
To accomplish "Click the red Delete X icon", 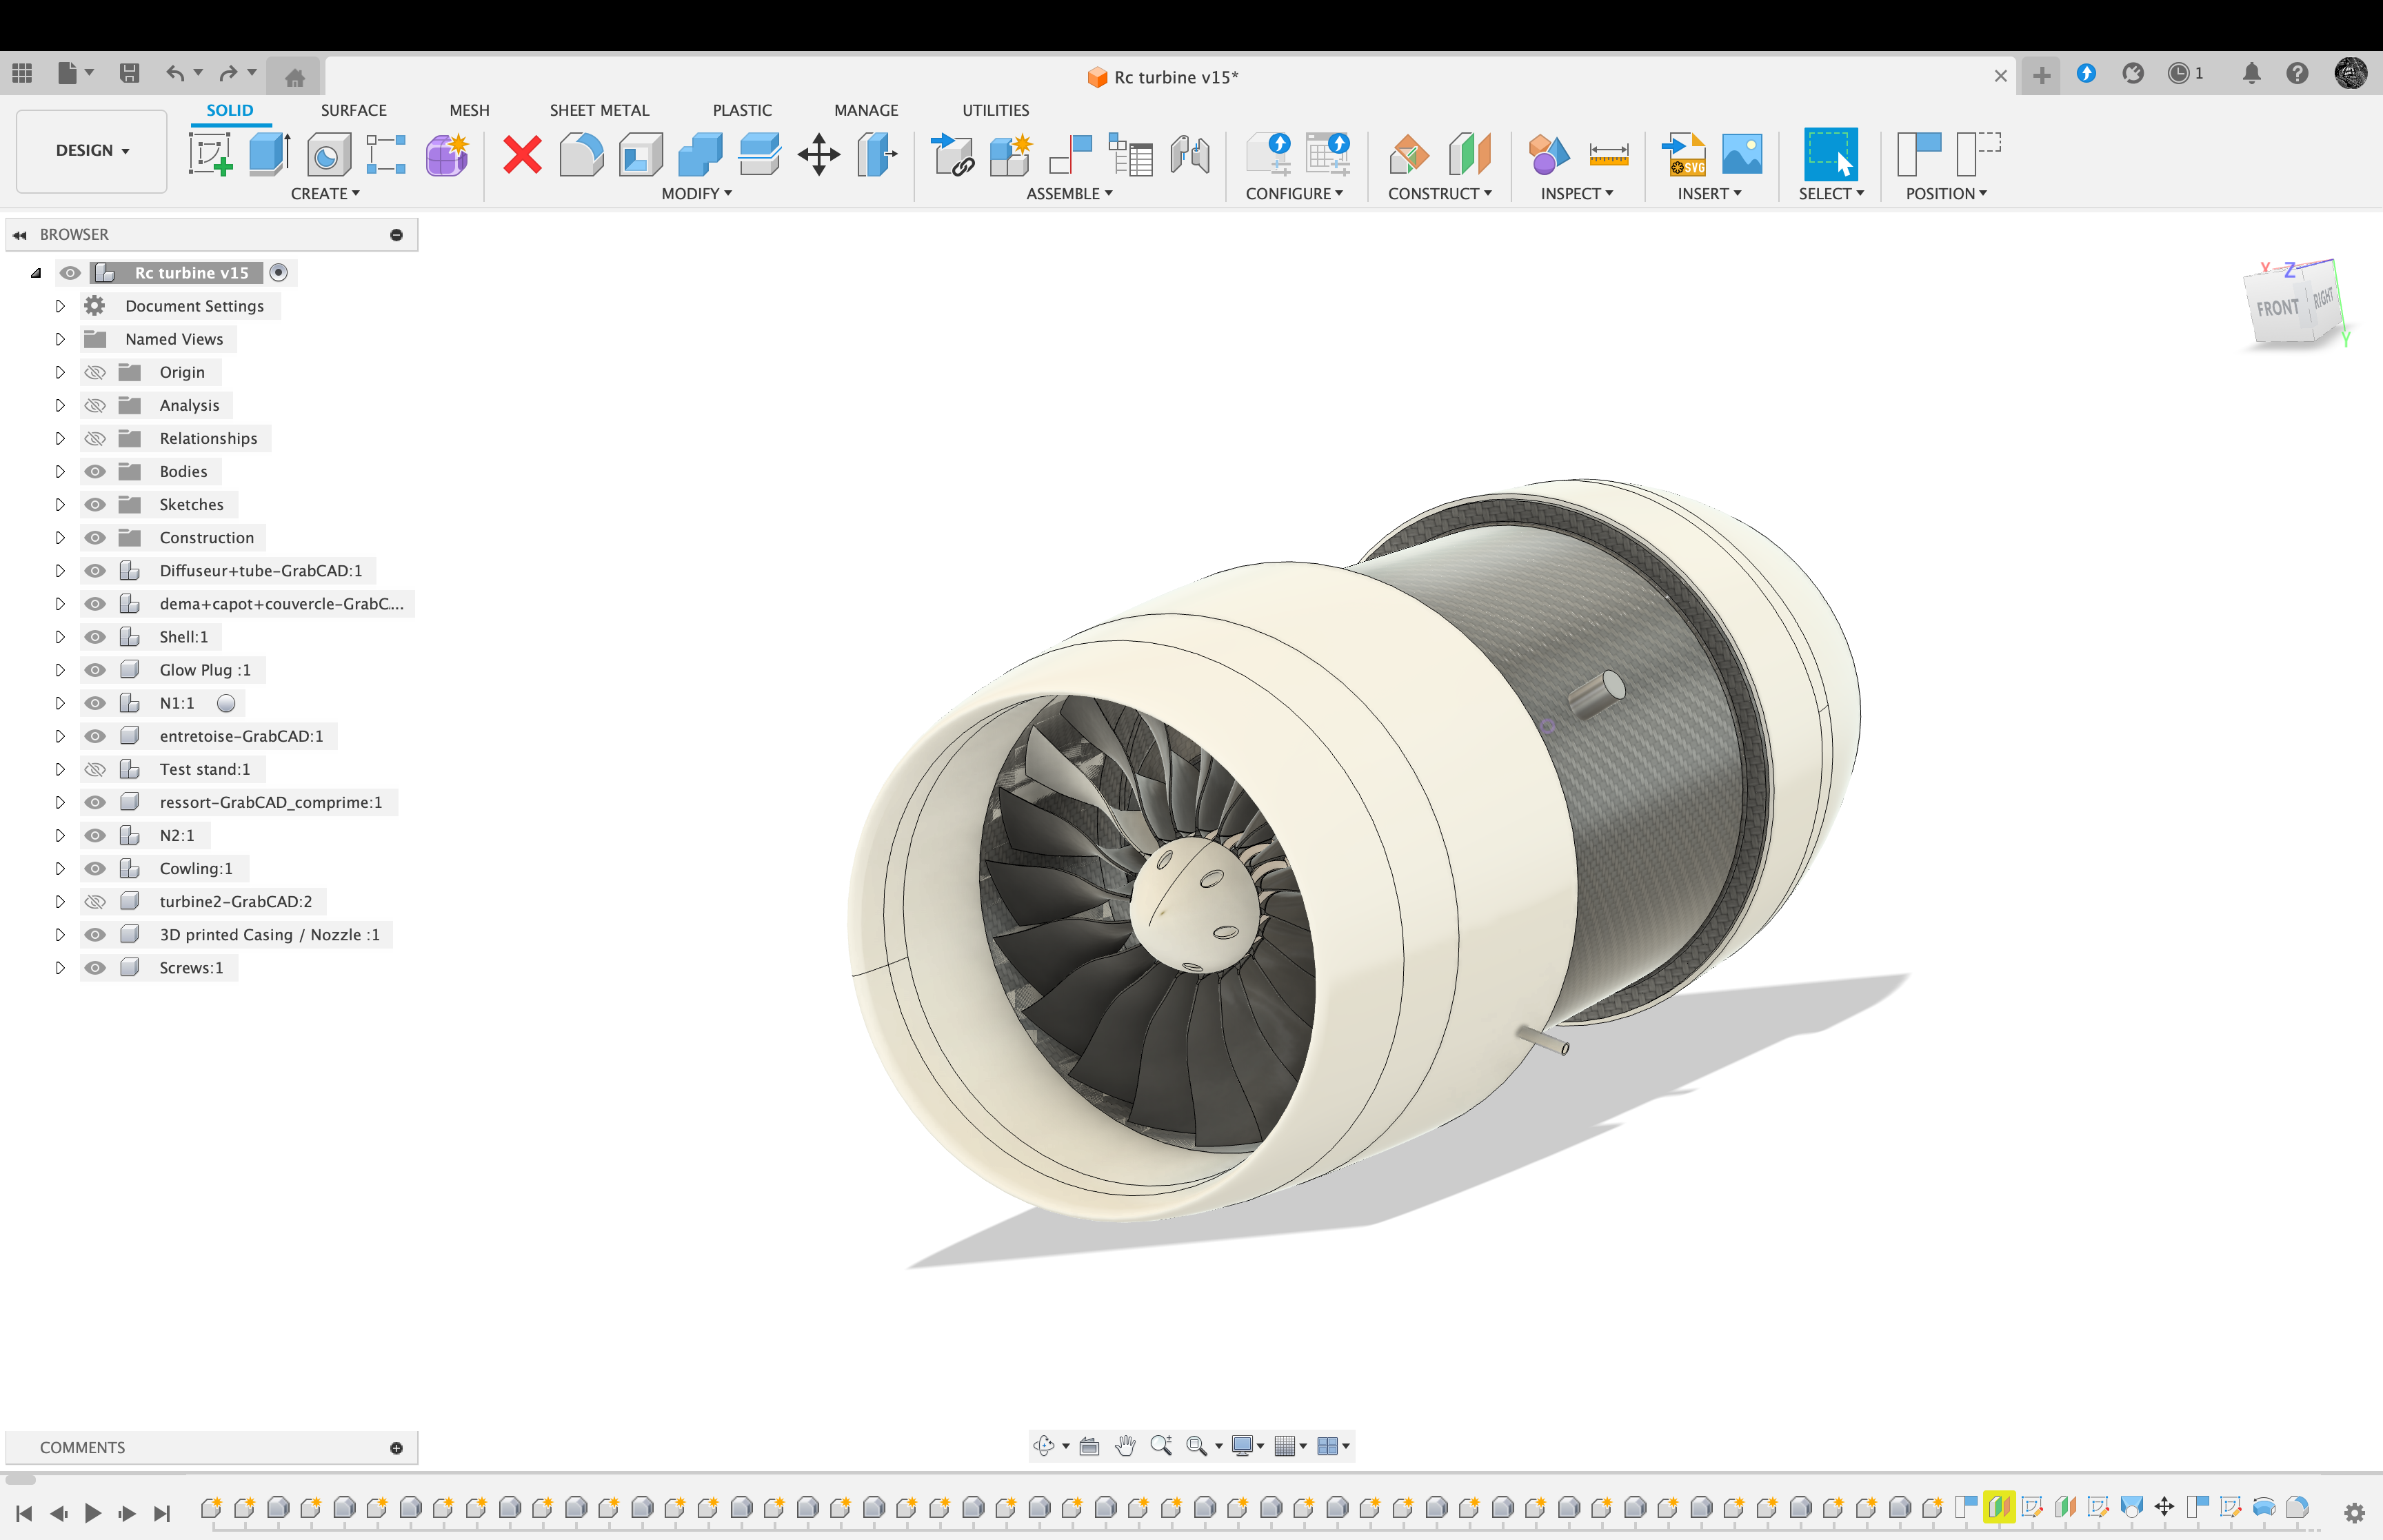I will (x=522, y=155).
